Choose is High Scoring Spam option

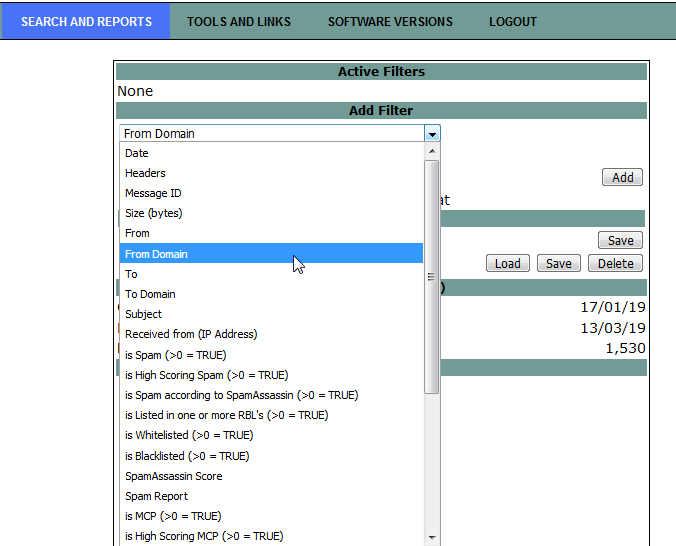point(272,375)
